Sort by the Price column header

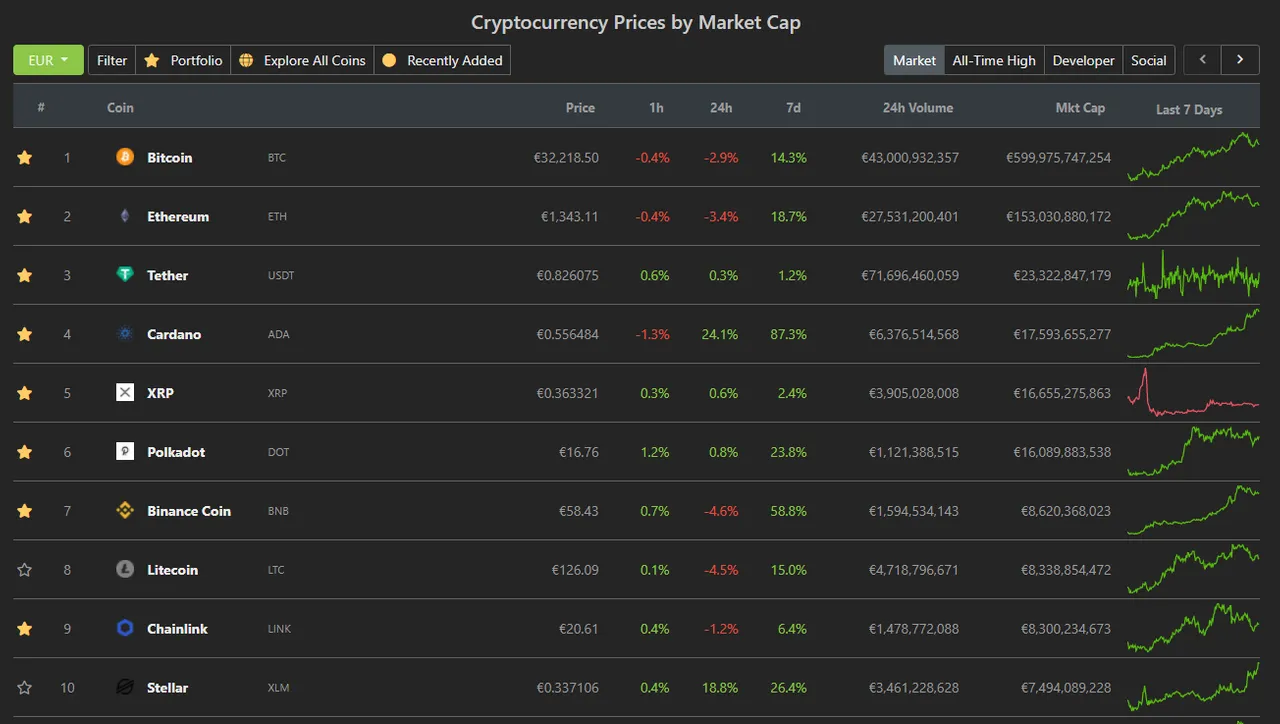(580, 107)
